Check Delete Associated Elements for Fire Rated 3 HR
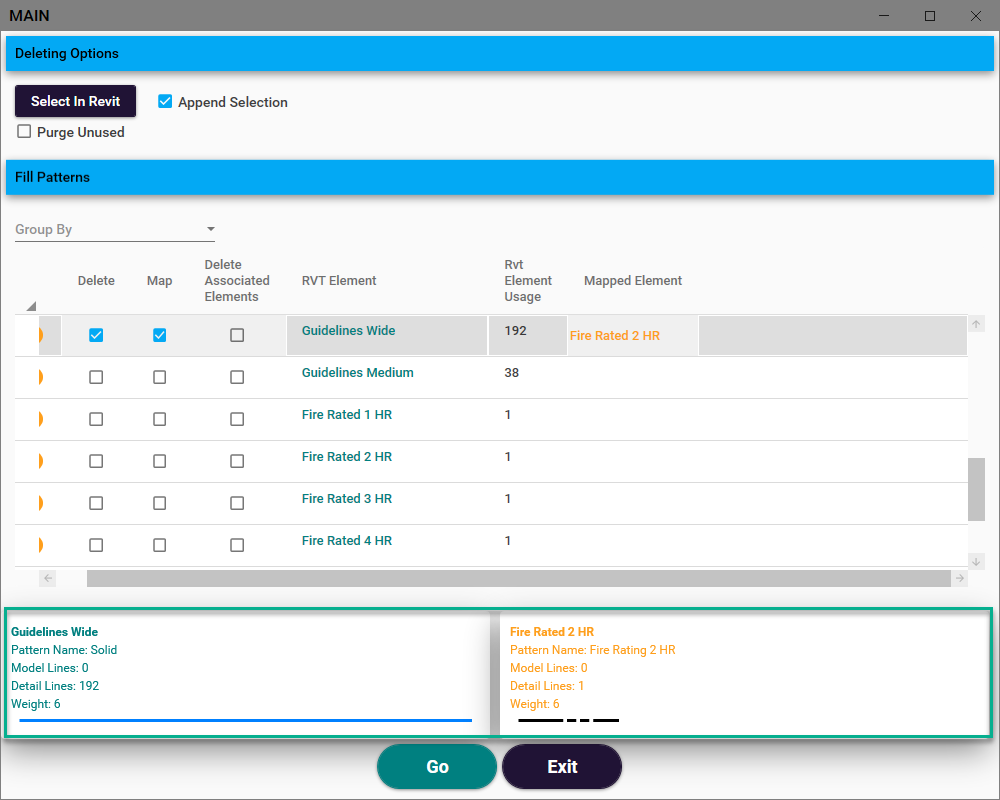The width and height of the screenshot is (1000, 800). pos(237,503)
